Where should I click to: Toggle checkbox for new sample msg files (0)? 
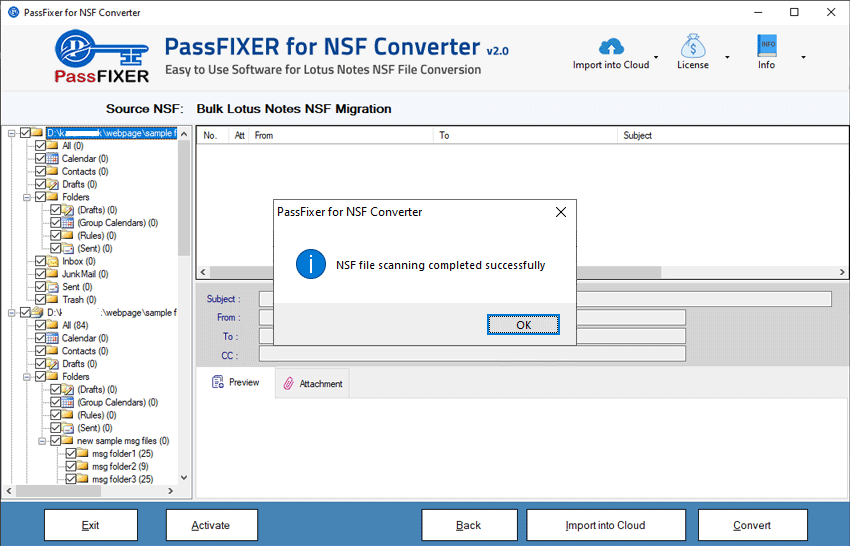click(55, 440)
